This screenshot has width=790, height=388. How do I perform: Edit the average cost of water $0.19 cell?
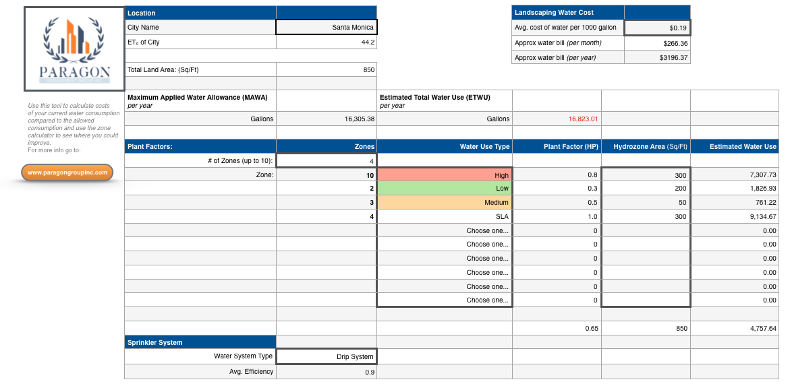pyautogui.click(x=657, y=28)
